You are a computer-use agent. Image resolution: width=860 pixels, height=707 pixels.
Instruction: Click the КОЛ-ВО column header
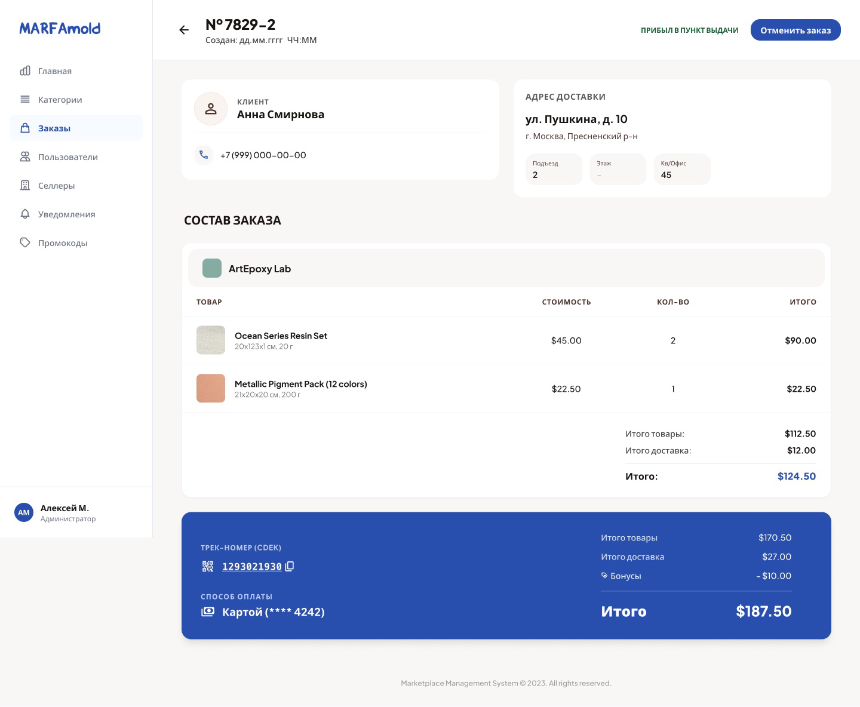[673, 302]
